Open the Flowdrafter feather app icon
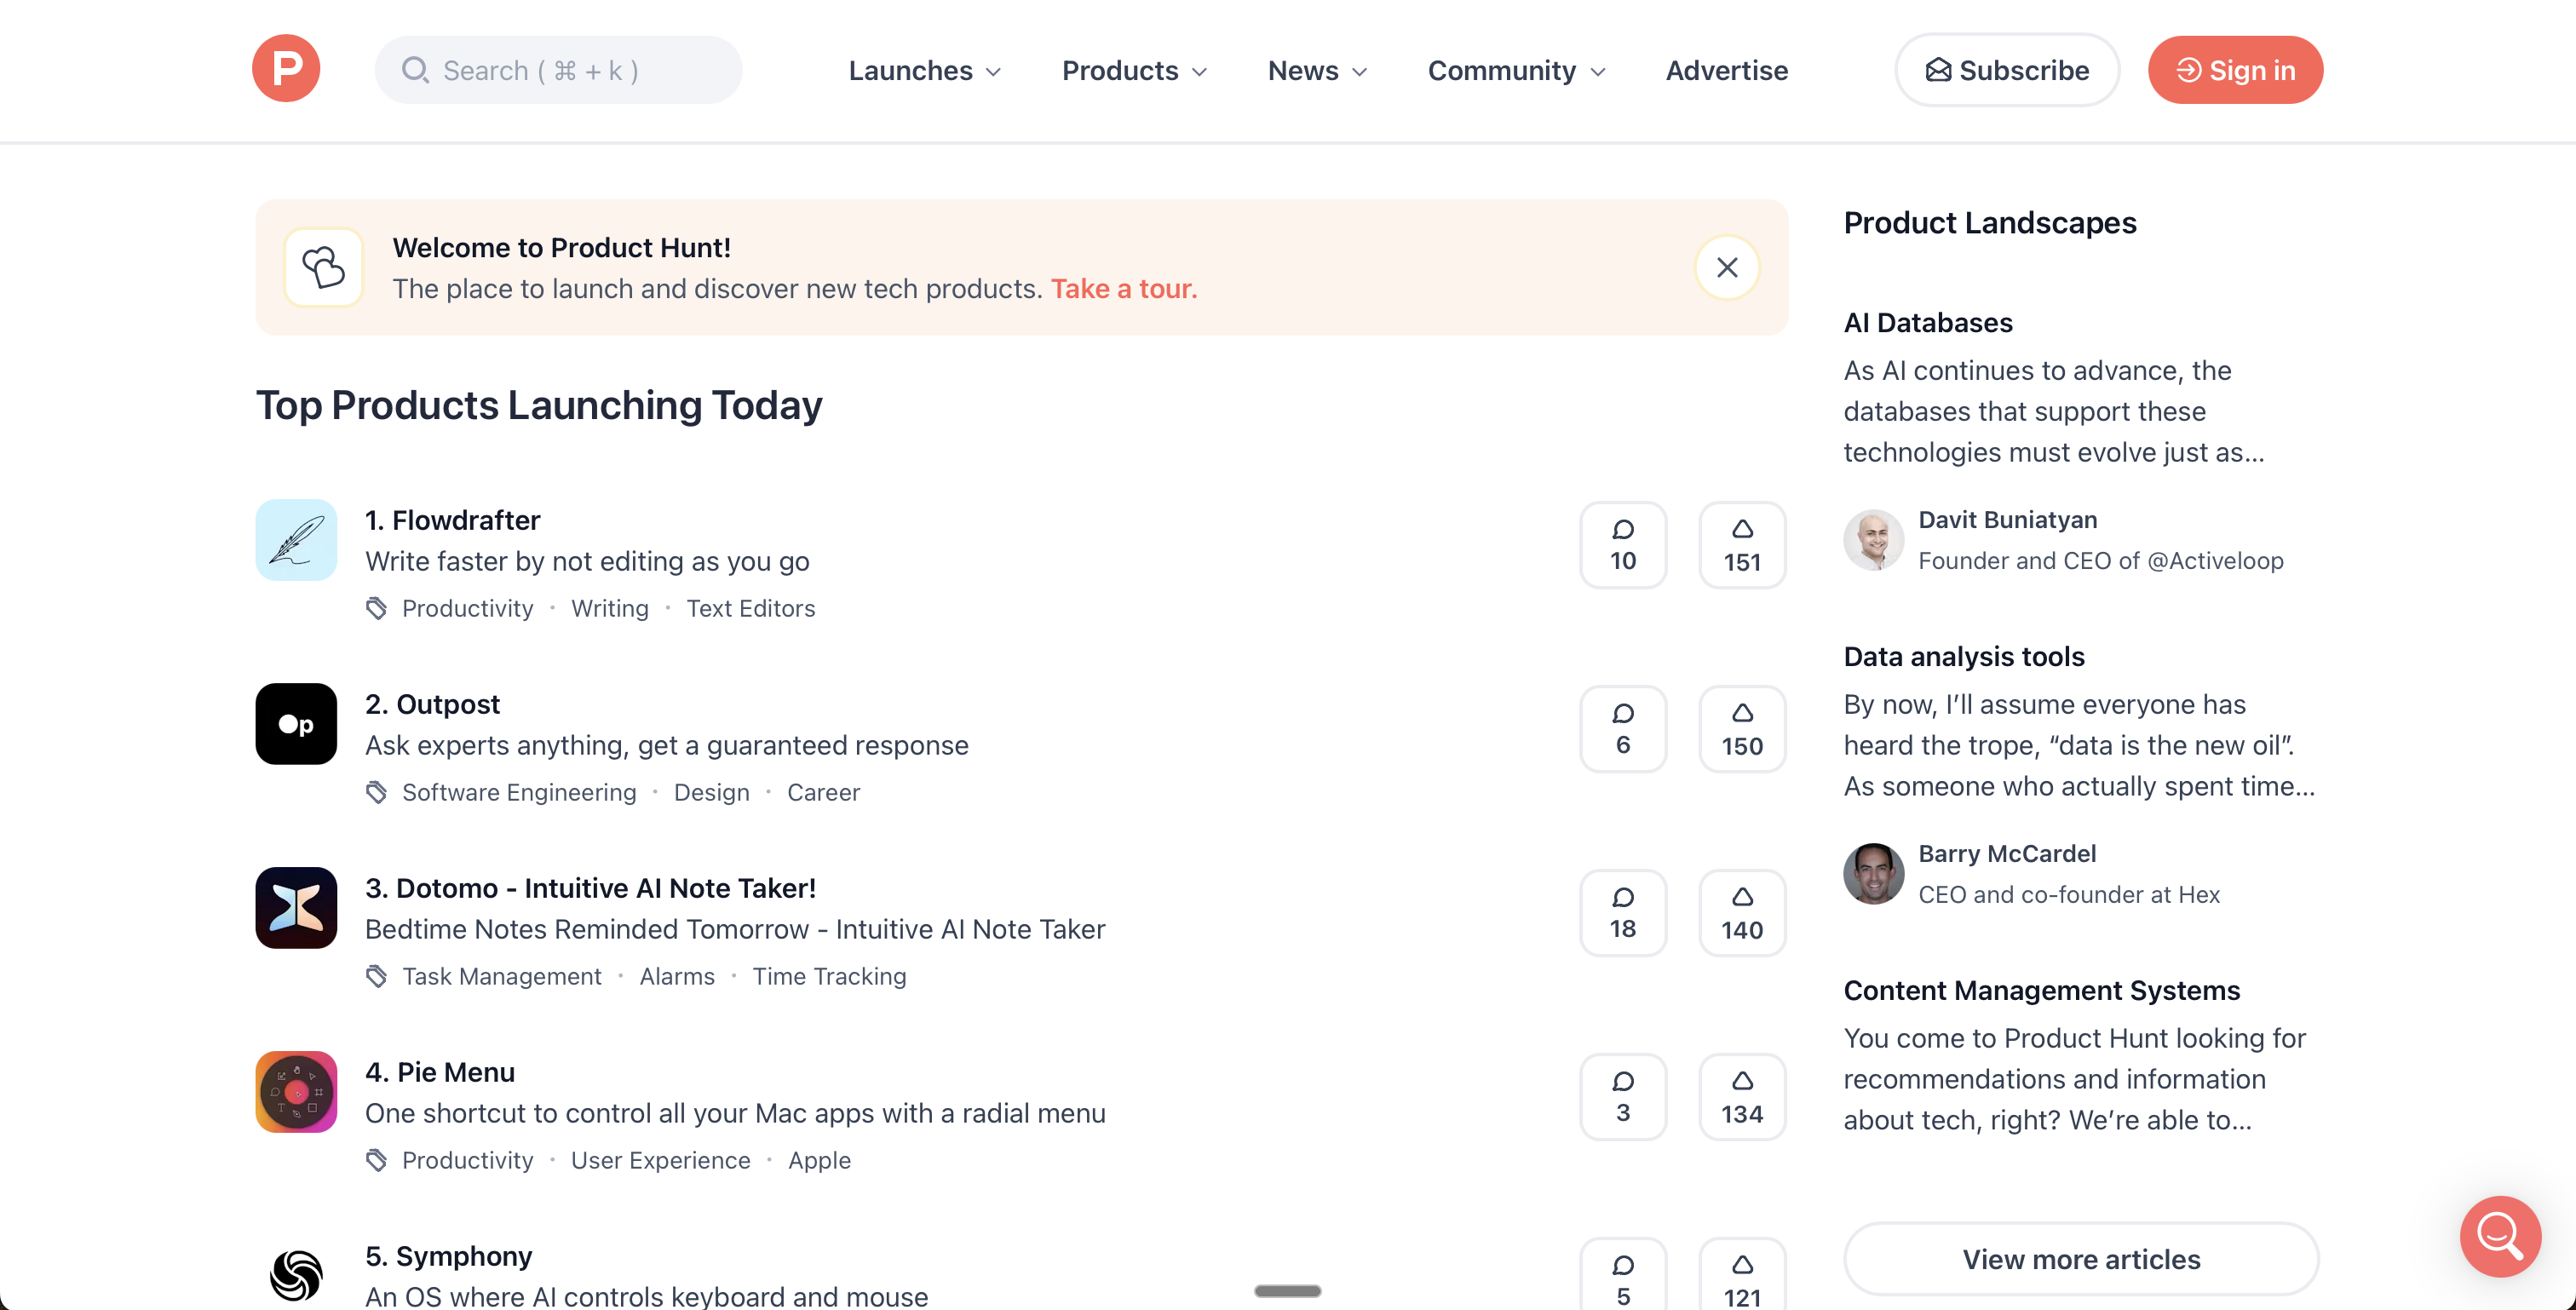The image size is (2576, 1310). point(296,540)
